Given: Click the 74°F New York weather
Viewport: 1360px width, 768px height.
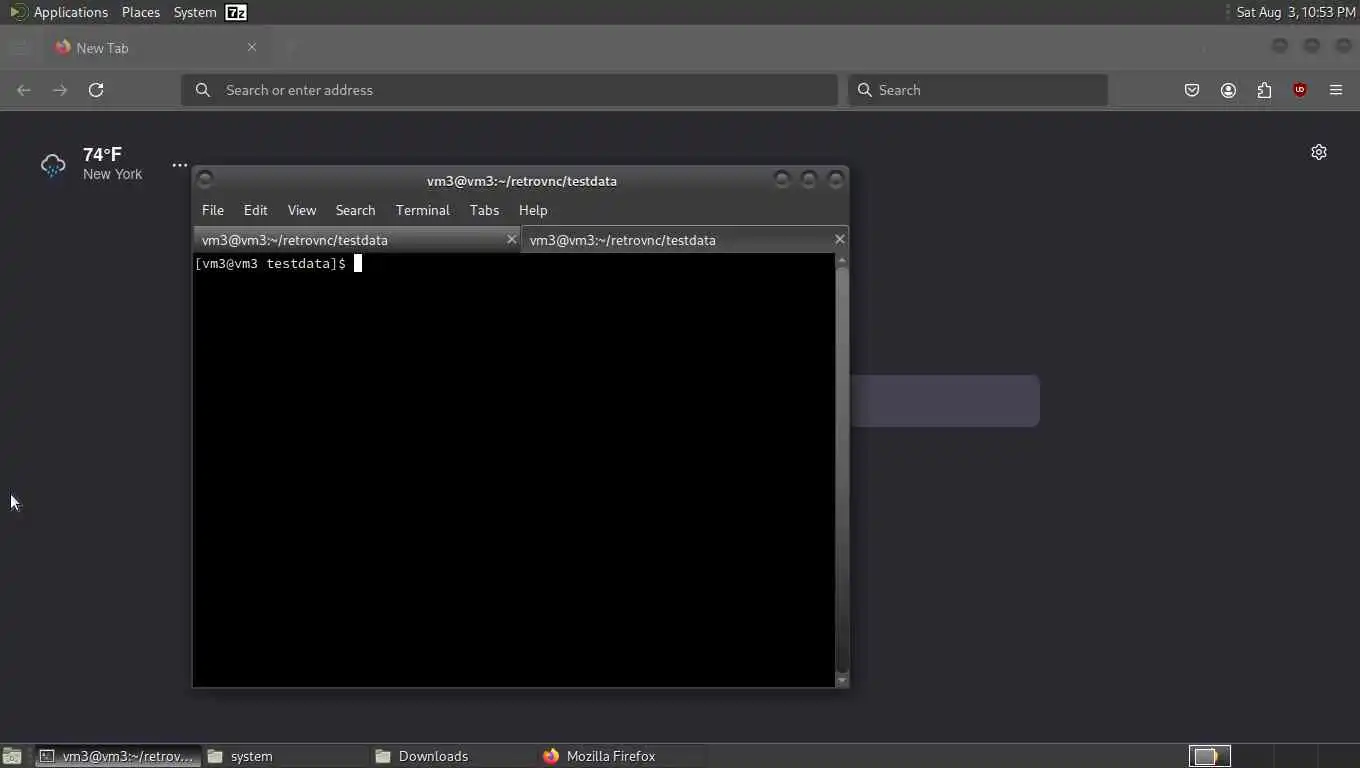Looking at the screenshot, I should 112,164.
